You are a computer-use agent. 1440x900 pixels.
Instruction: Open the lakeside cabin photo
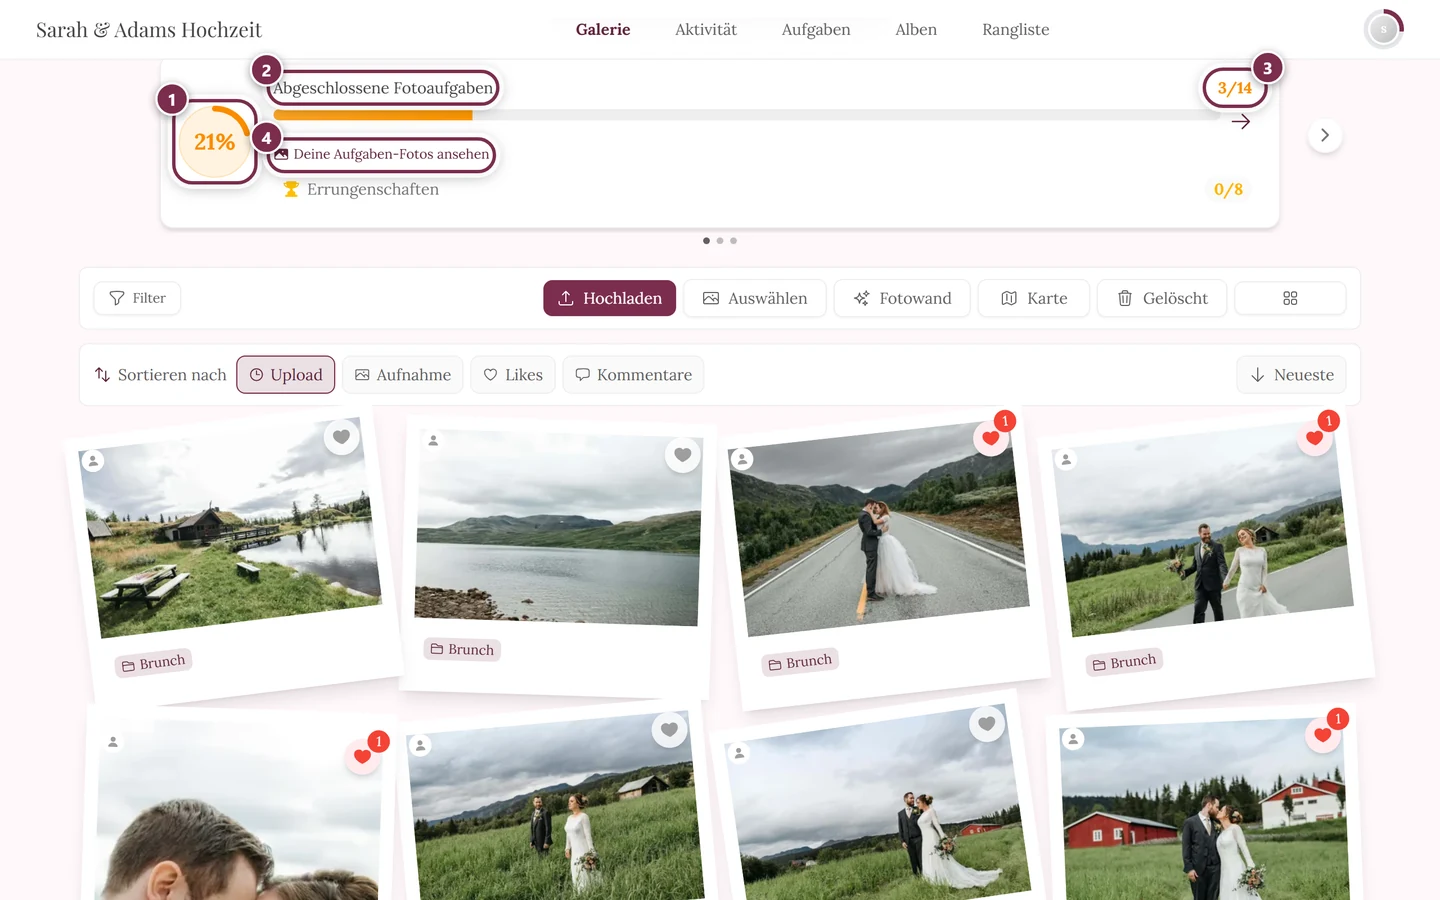pyautogui.click(x=230, y=527)
